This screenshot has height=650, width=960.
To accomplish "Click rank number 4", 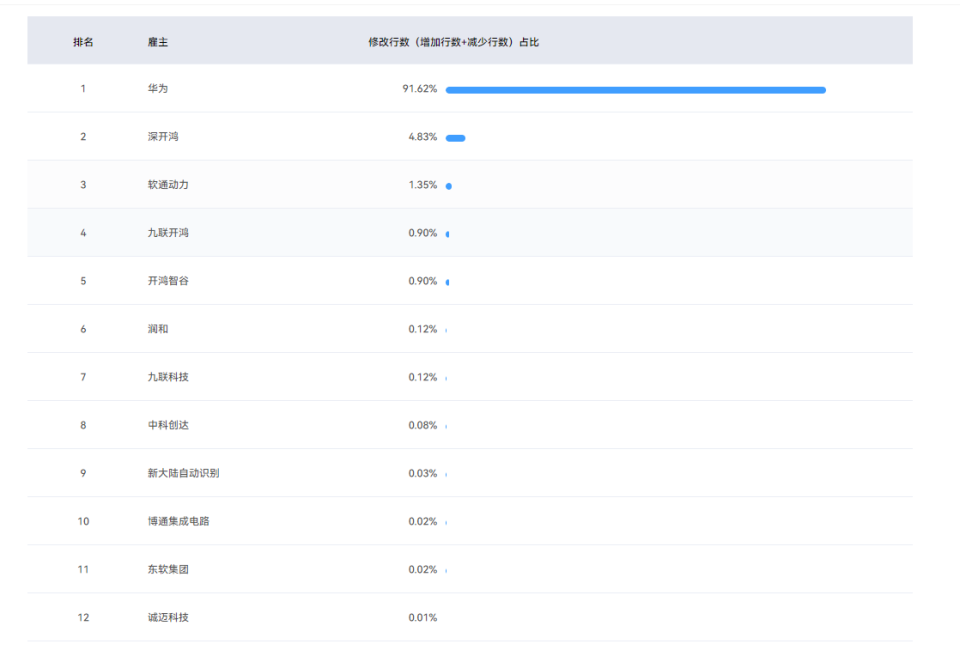I will (x=83, y=233).
